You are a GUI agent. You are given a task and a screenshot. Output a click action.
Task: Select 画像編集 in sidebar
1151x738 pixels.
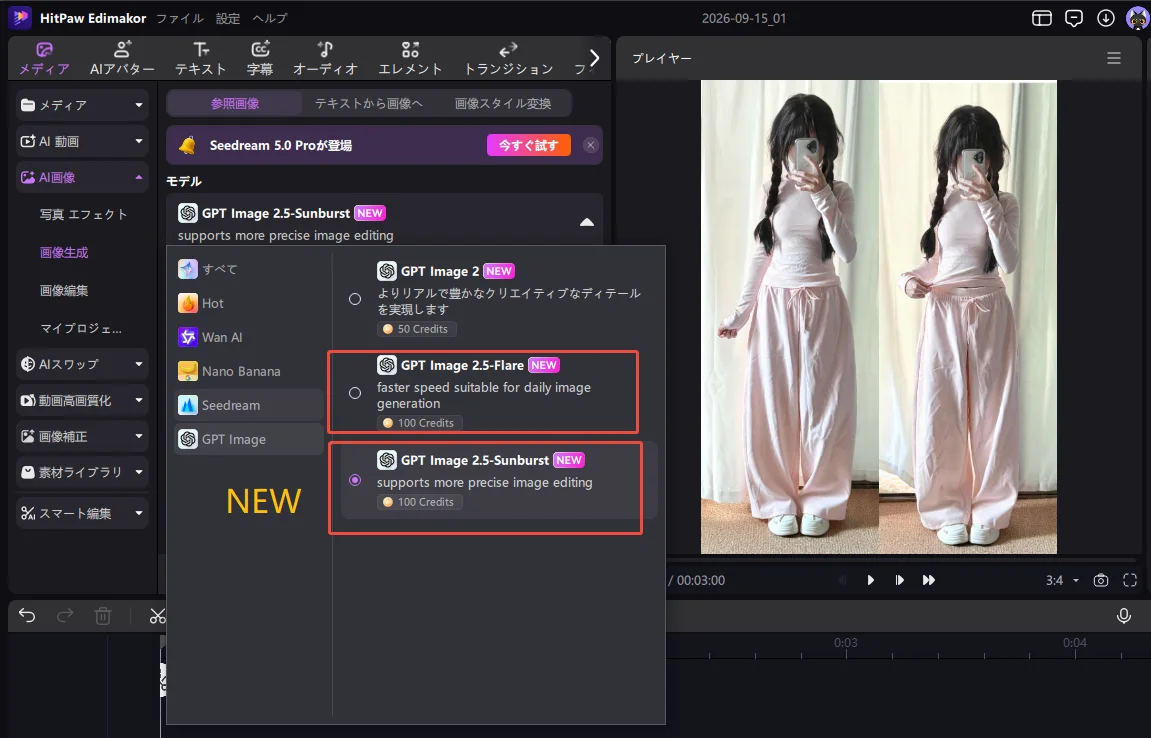(64, 291)
